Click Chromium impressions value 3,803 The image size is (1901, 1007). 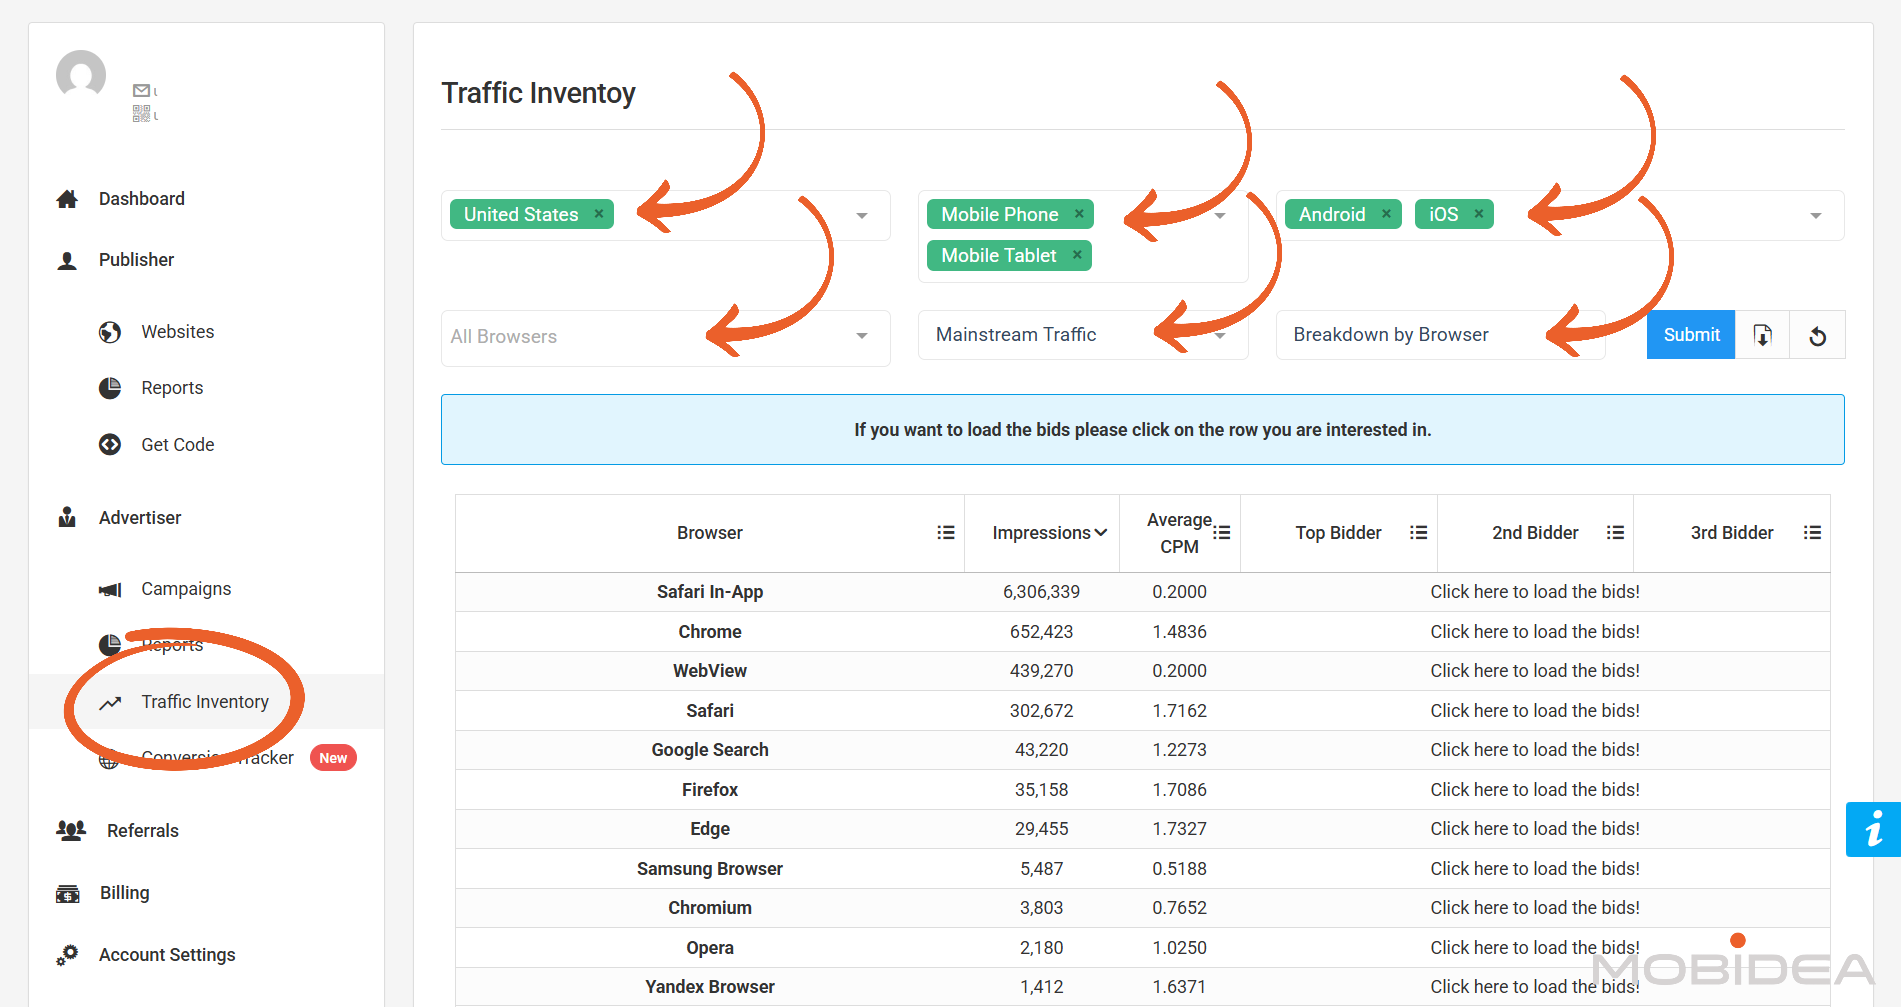[1041, 908]
